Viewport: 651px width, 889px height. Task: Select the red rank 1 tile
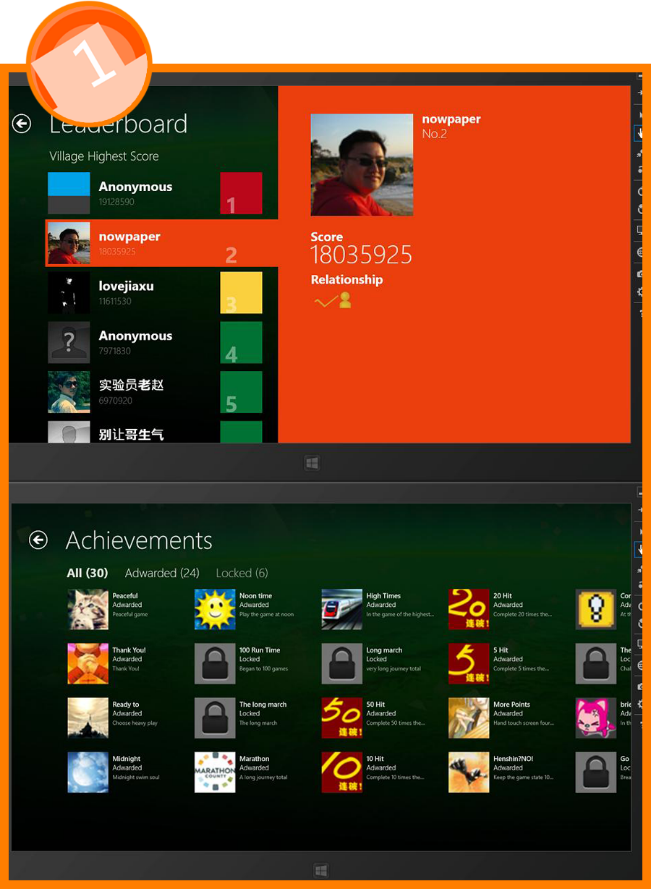[241, 193]
